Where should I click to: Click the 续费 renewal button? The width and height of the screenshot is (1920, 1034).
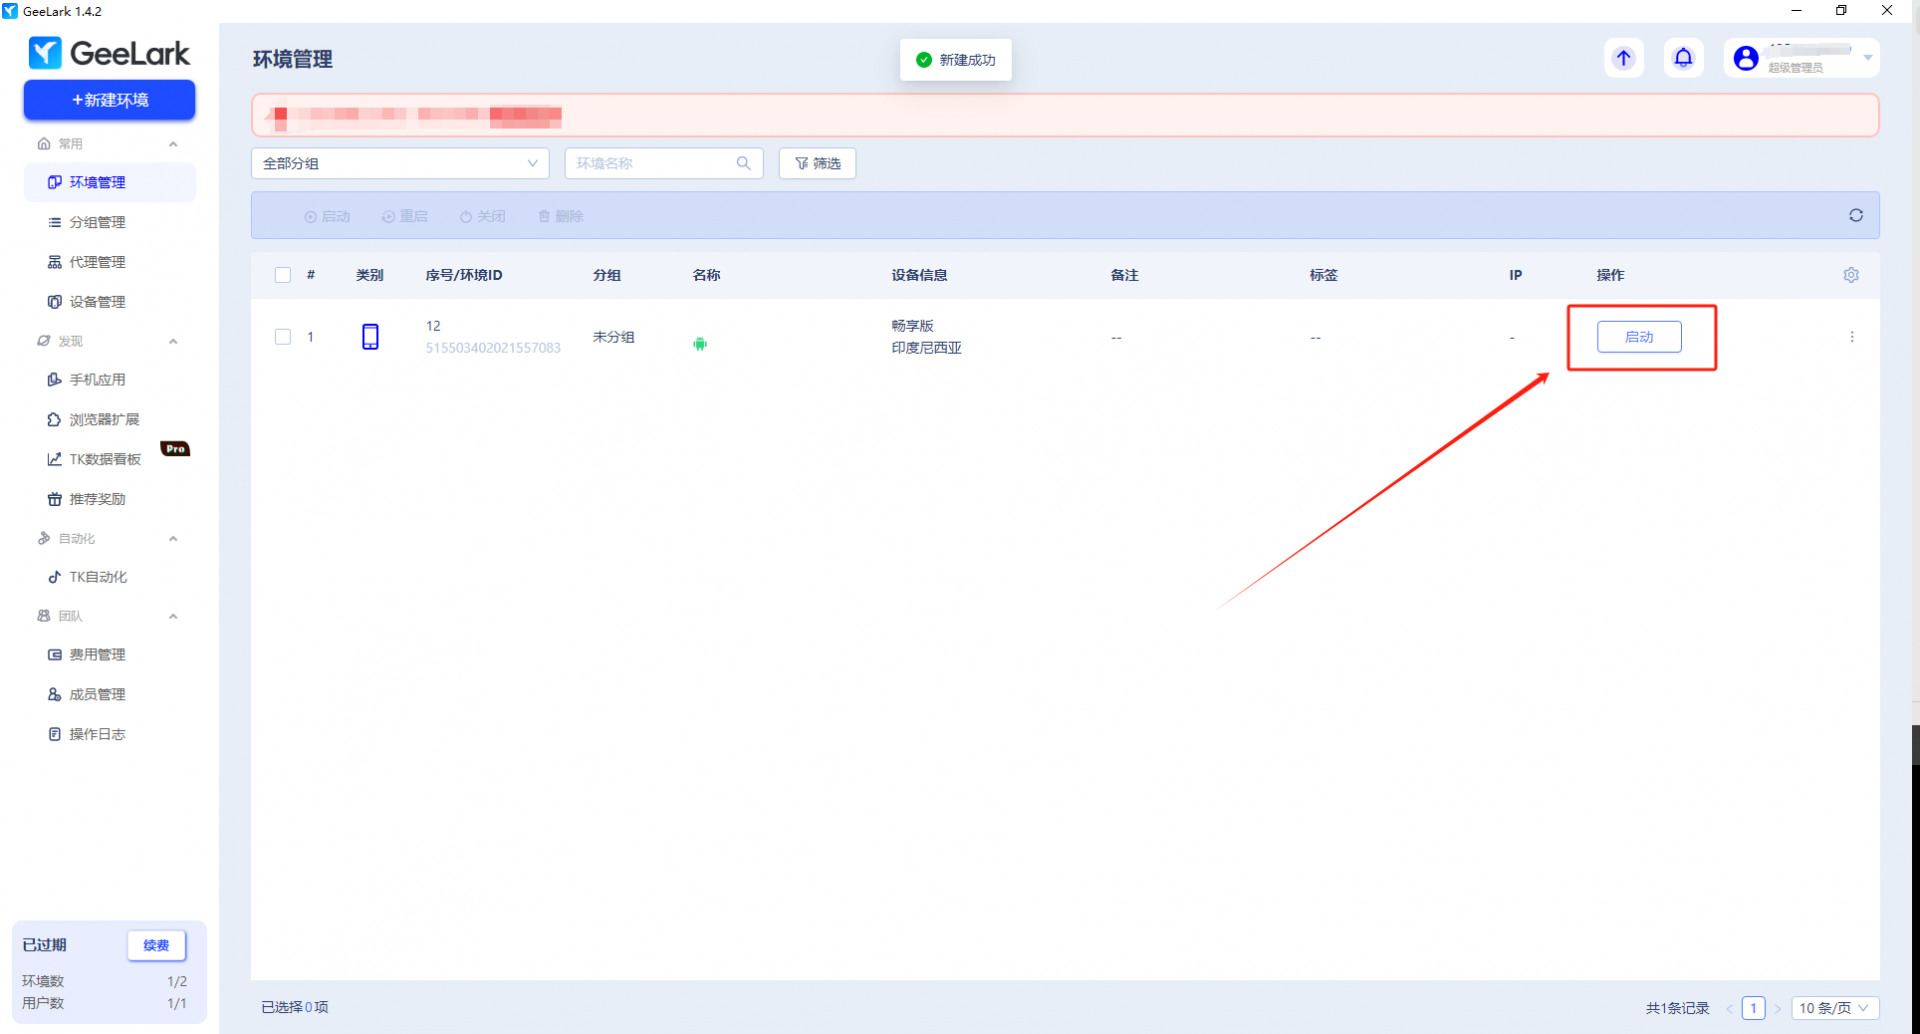(x=156, y=945)
